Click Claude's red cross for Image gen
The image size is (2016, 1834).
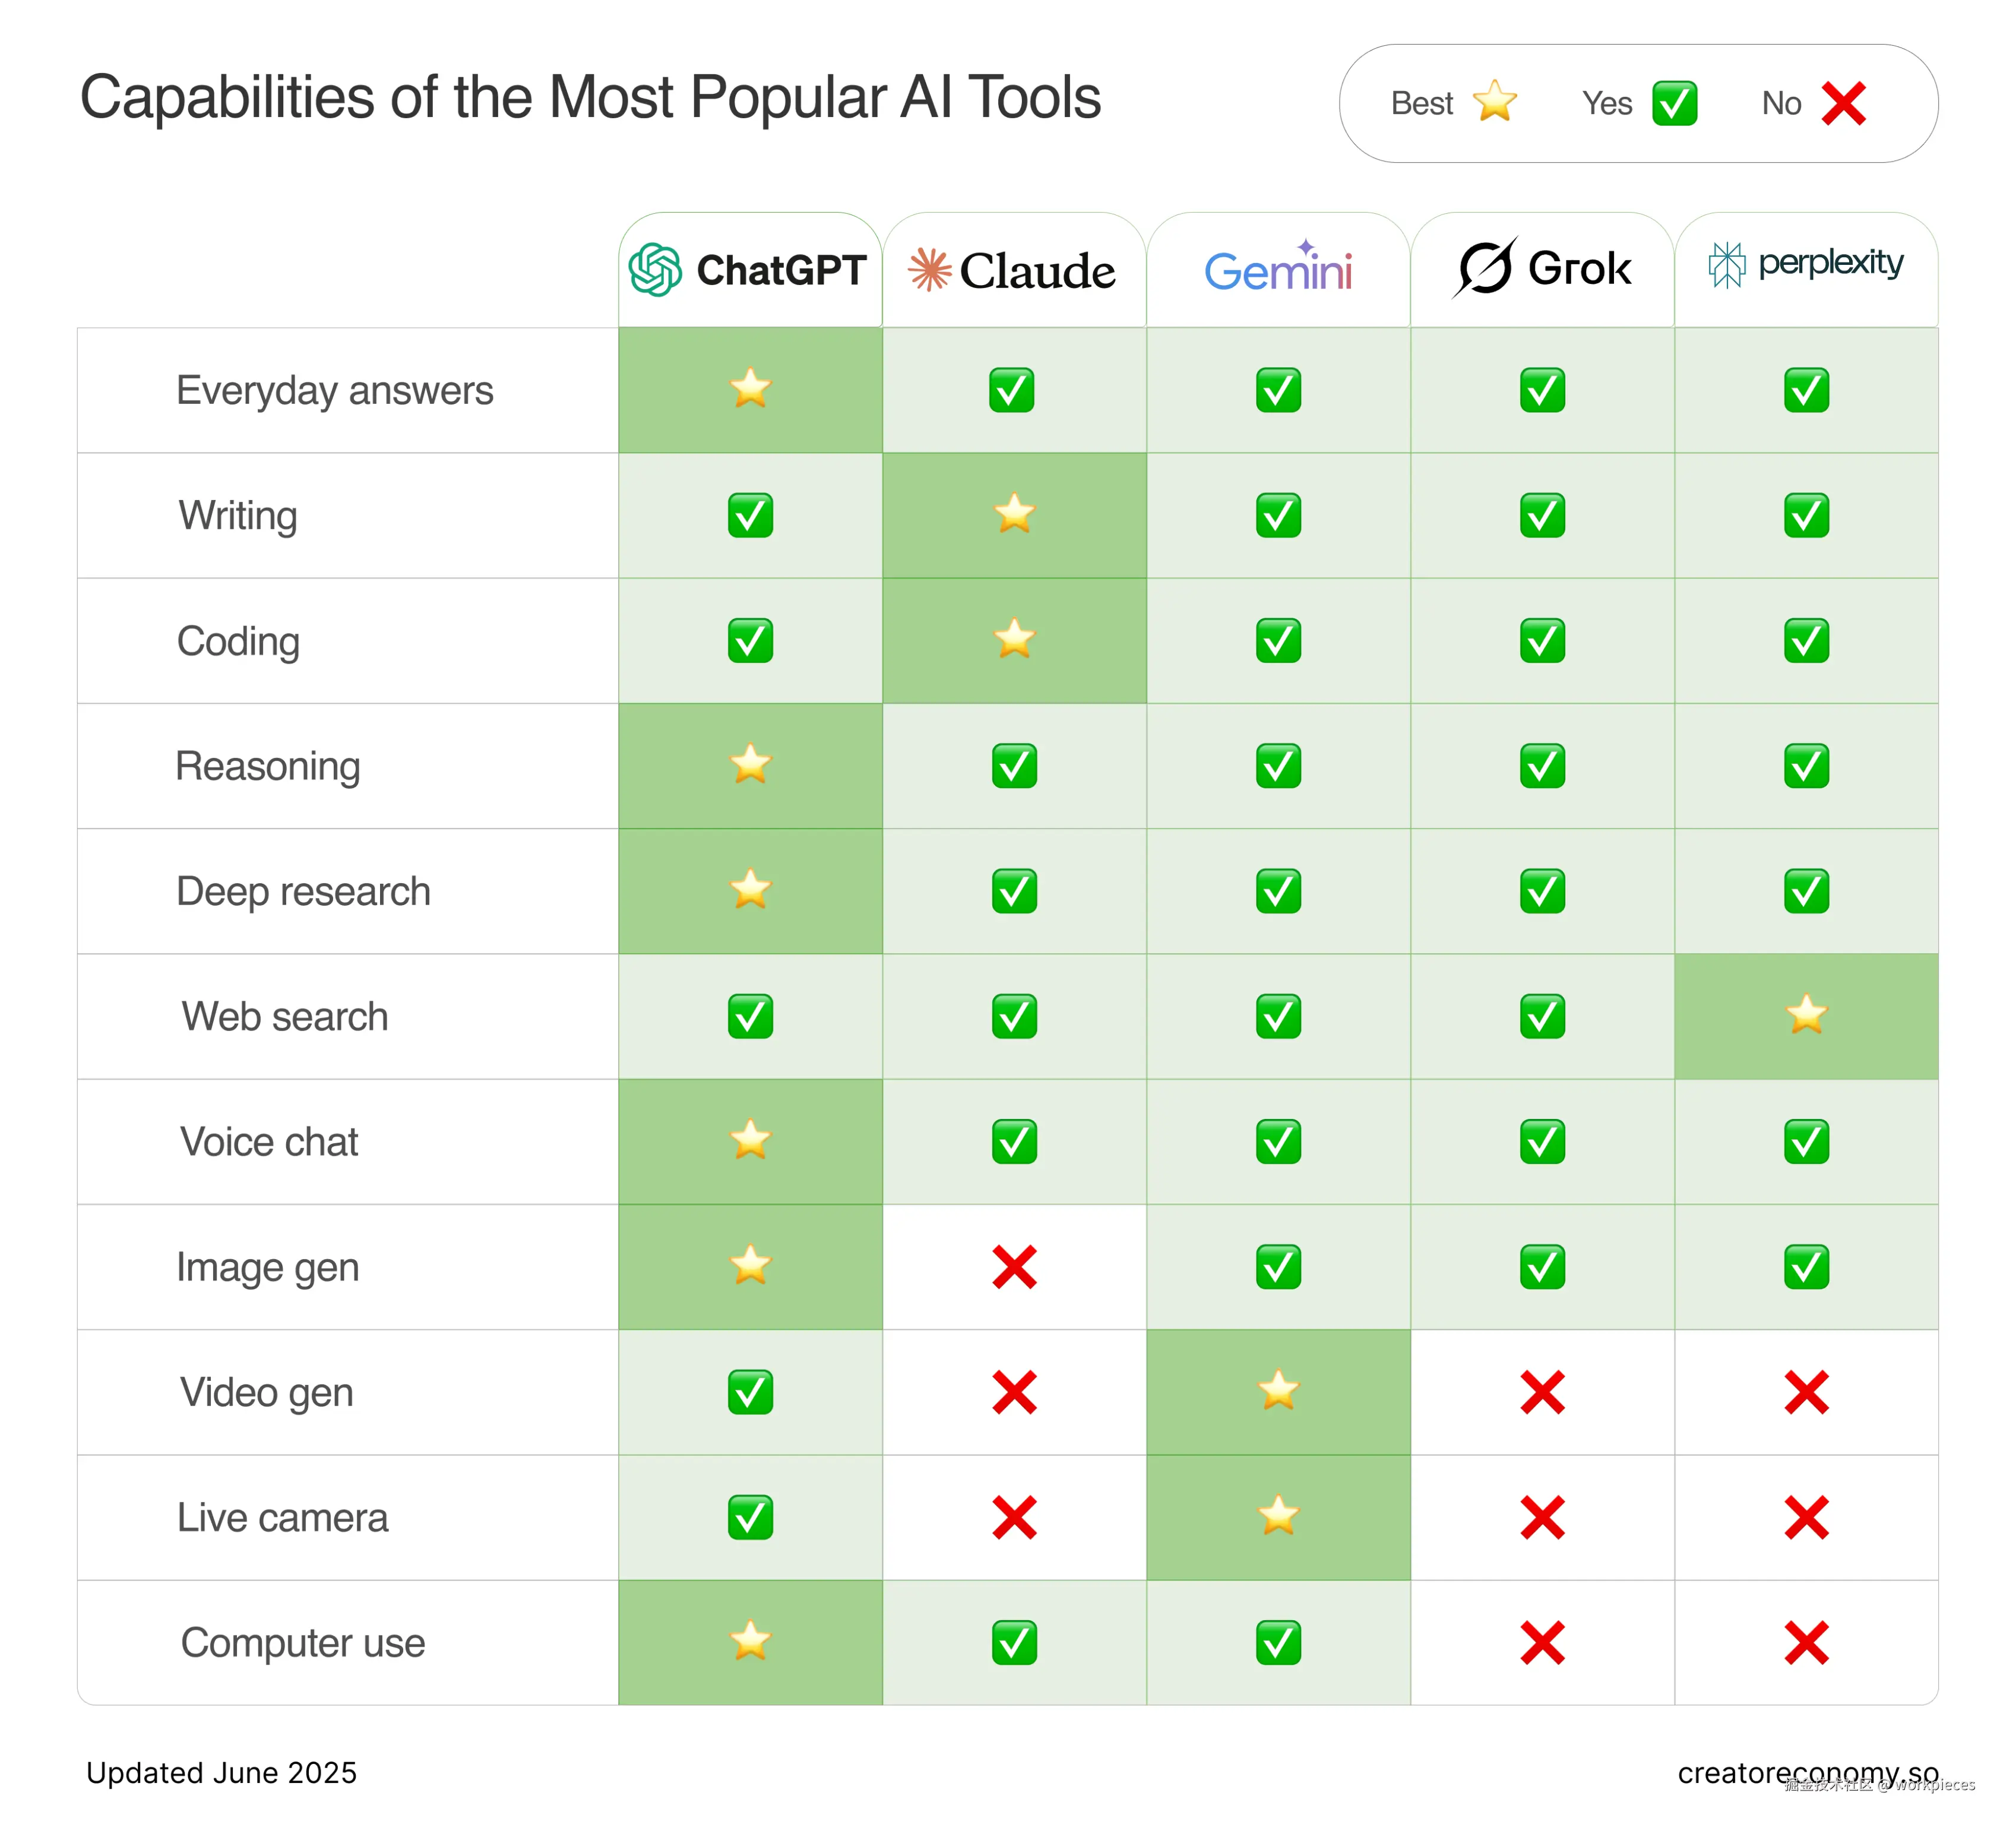pos(1014,1266)
